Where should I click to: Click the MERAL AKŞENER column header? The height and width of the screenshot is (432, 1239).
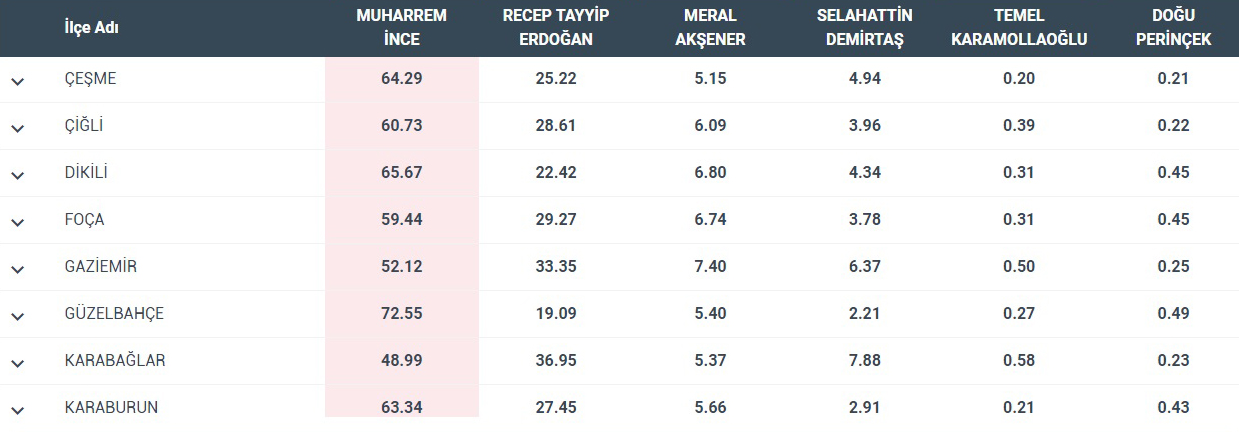pyautogui.click(x=710, y=28)
